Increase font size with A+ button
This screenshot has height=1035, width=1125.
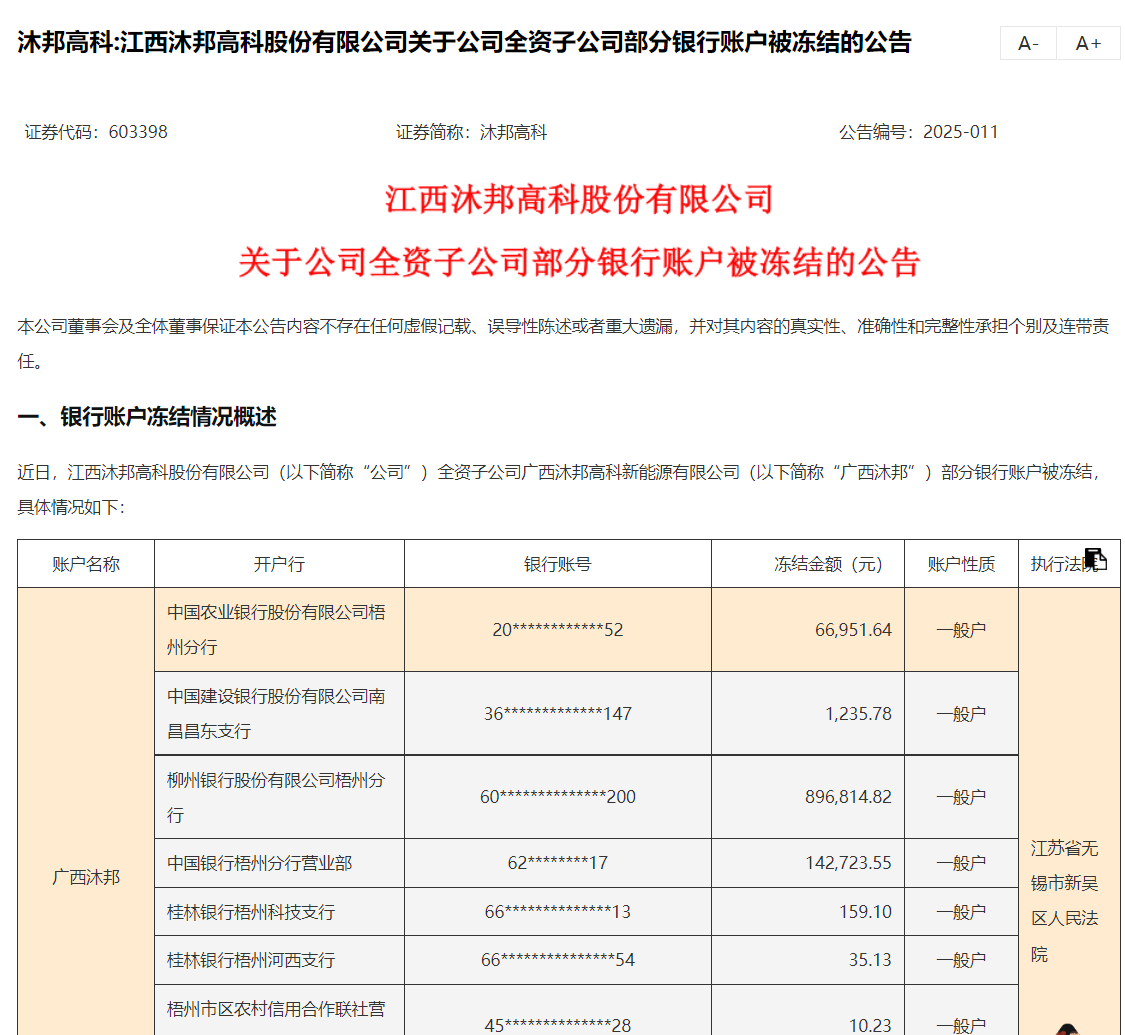(x=1088, y=43)
